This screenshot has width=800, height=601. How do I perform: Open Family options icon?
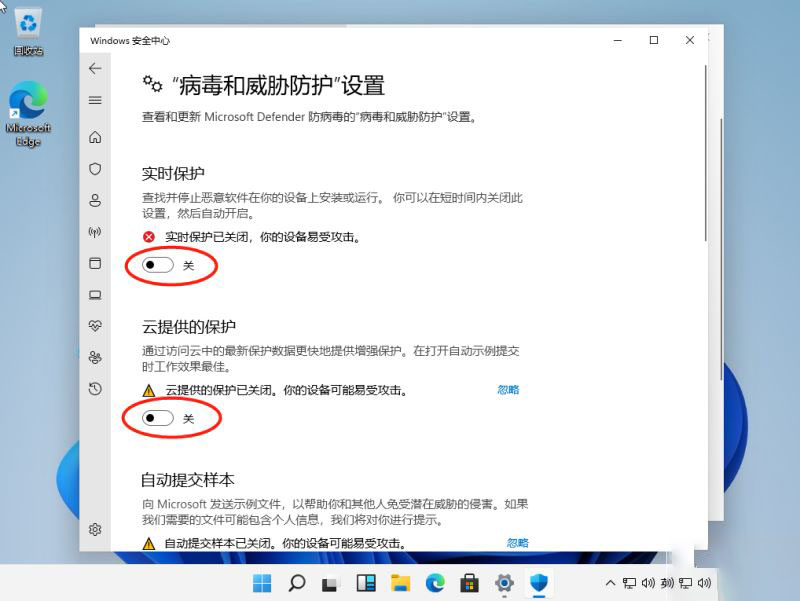(x=95, y=358)
